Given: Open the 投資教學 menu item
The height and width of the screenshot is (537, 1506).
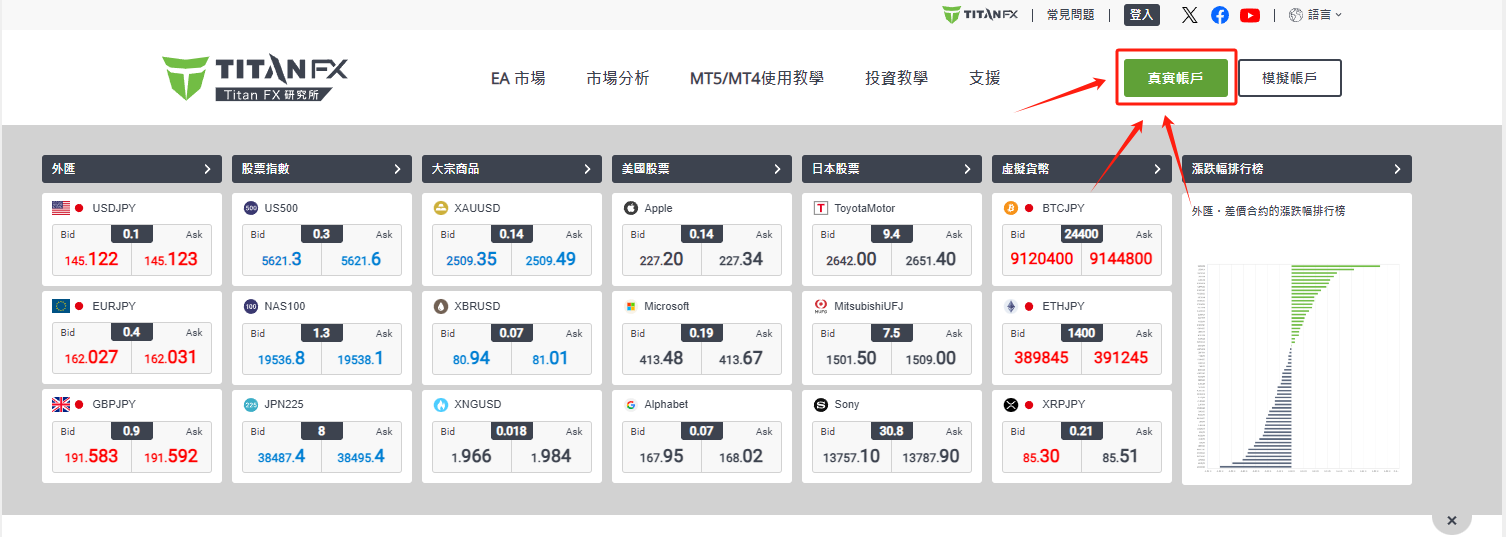Looking at the screenshot, I should 896,78.
